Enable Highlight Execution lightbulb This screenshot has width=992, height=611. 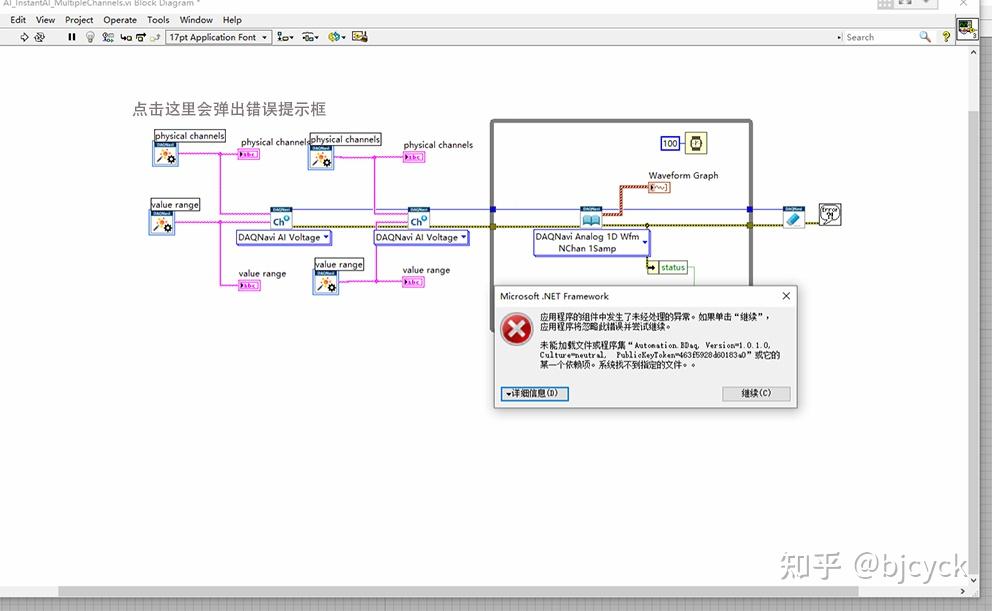91,37
